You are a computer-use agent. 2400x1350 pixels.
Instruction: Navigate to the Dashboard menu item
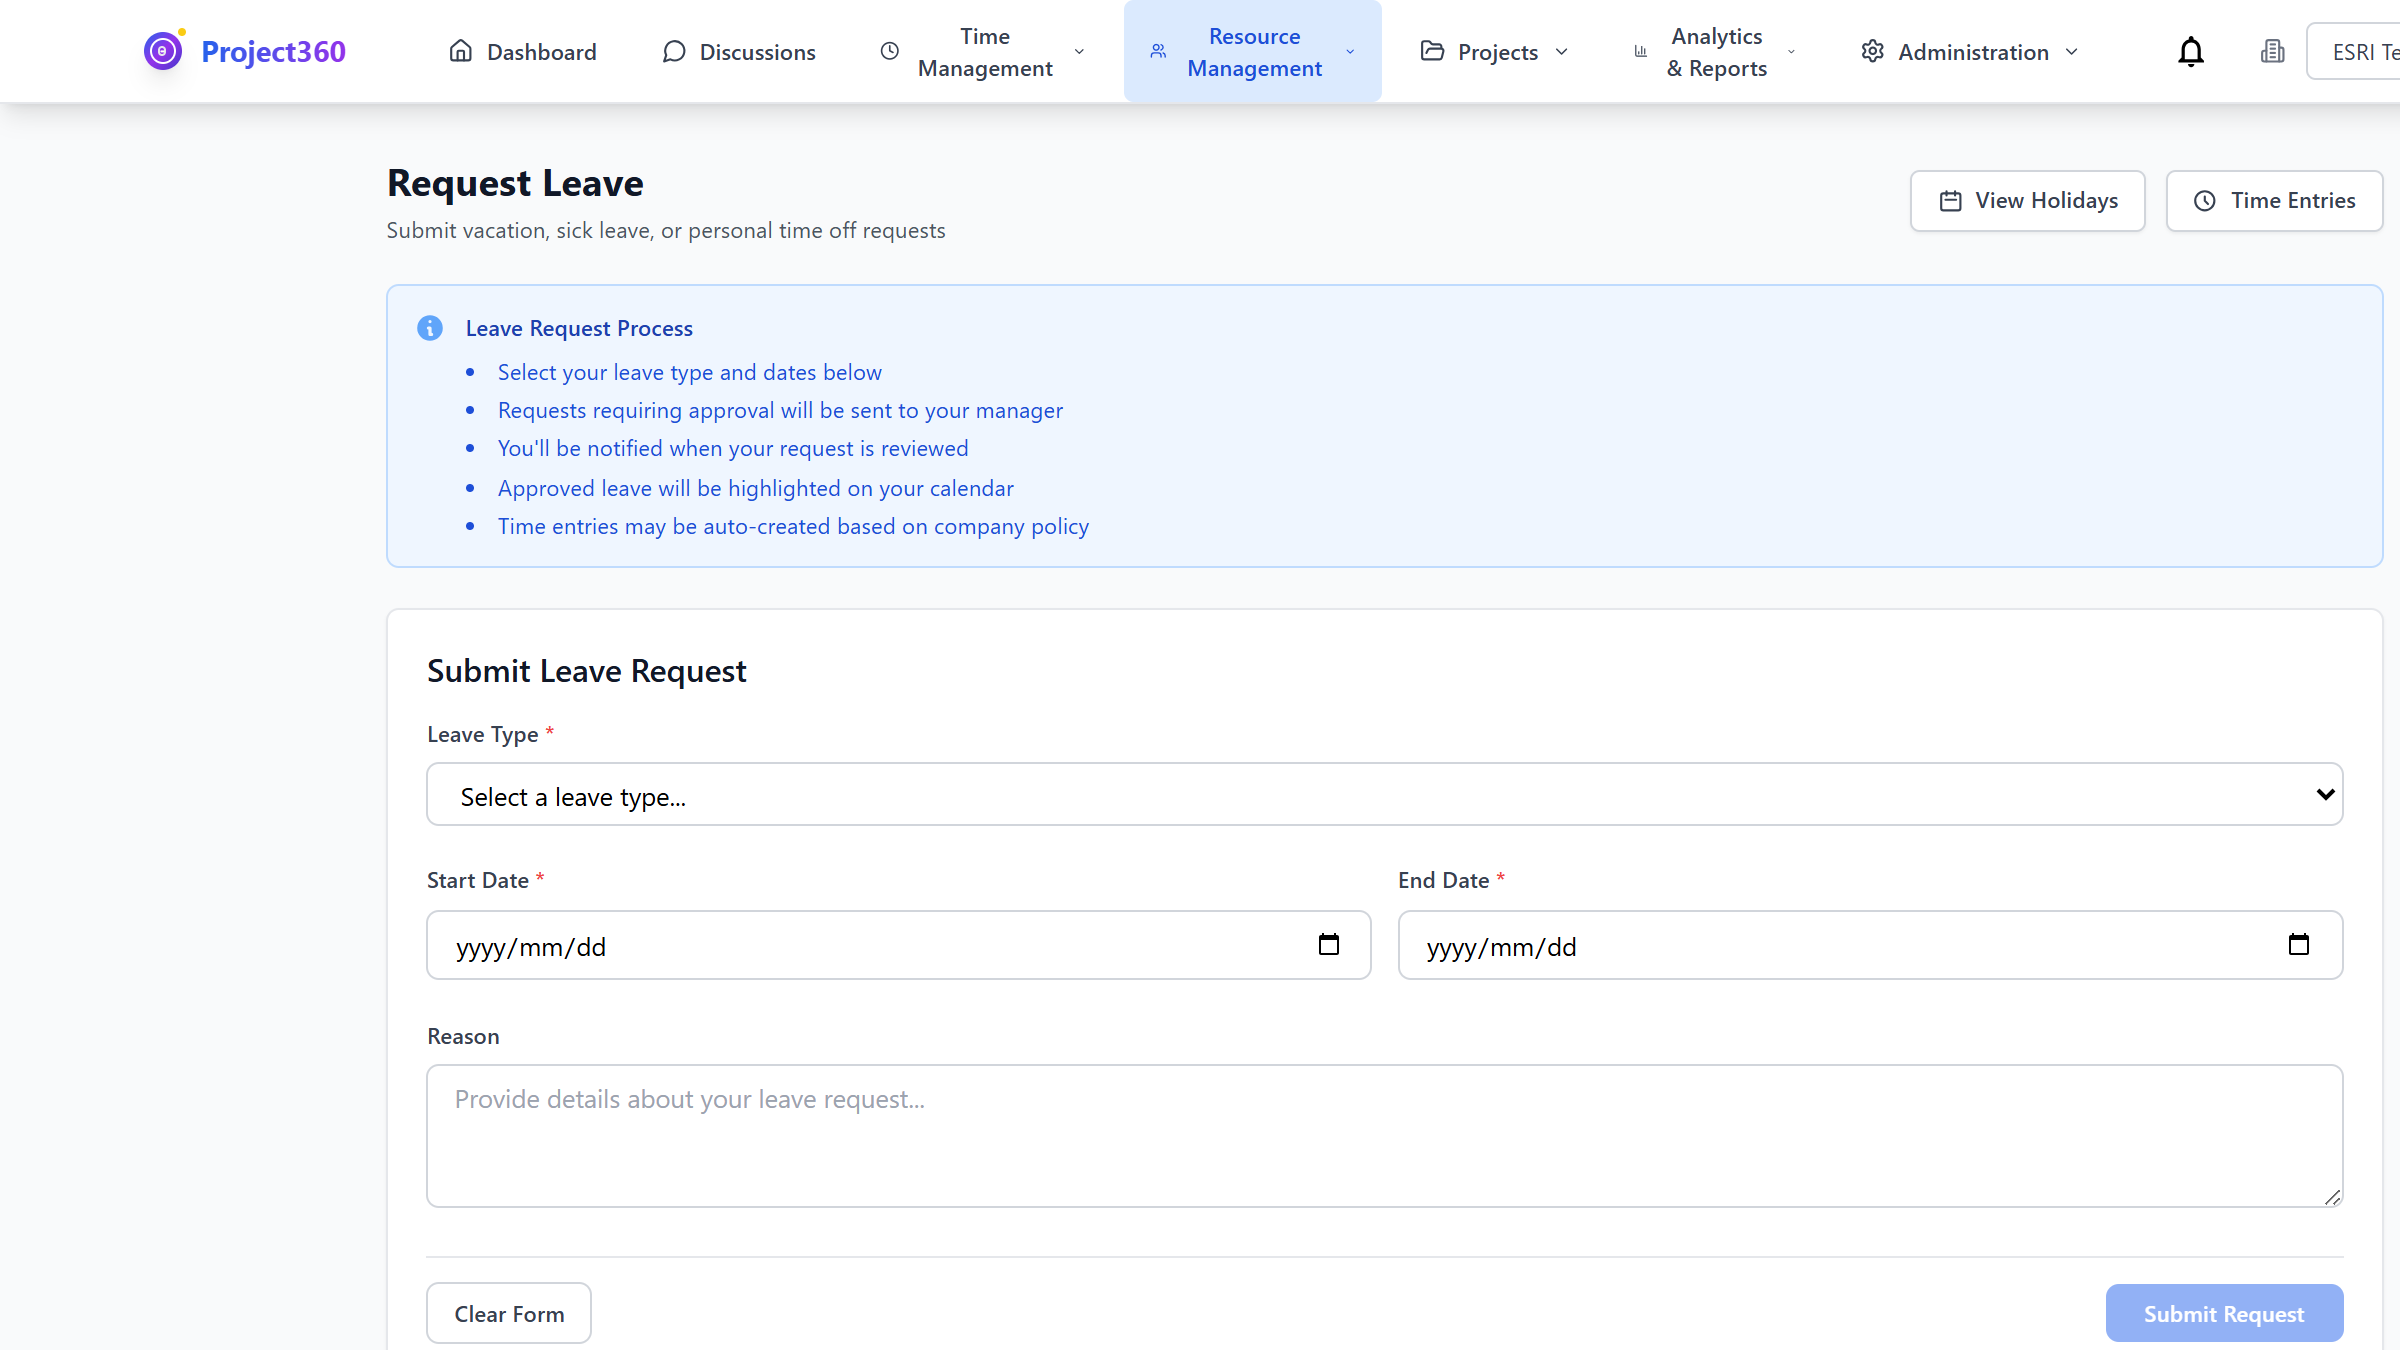pos(522,51)
